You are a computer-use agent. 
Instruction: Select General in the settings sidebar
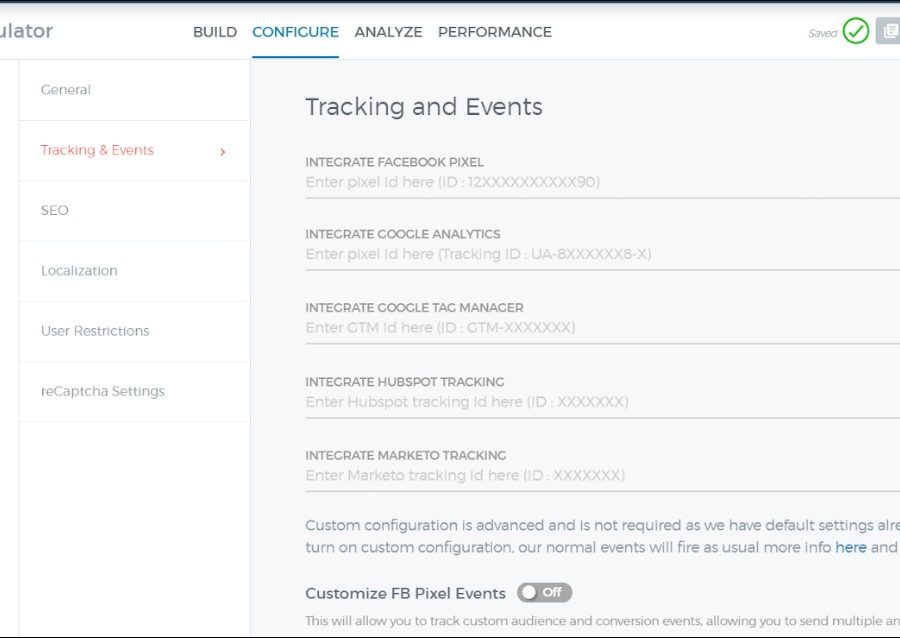(66, 90)
